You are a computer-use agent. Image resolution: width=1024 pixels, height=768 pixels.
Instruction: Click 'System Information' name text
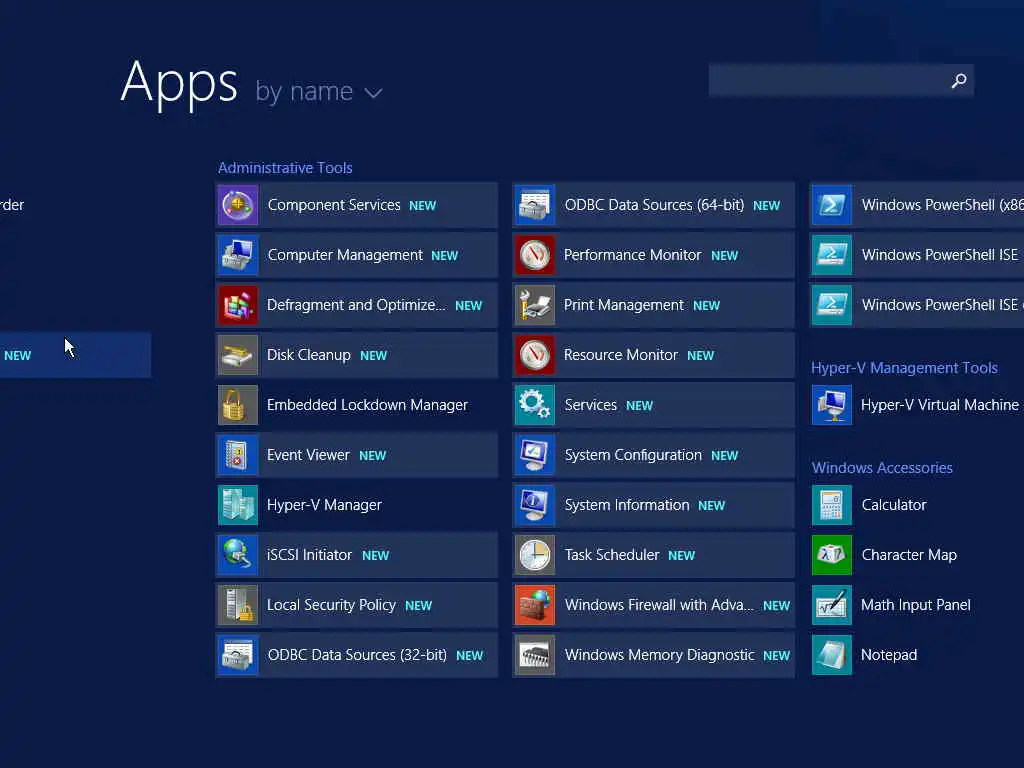627,505
